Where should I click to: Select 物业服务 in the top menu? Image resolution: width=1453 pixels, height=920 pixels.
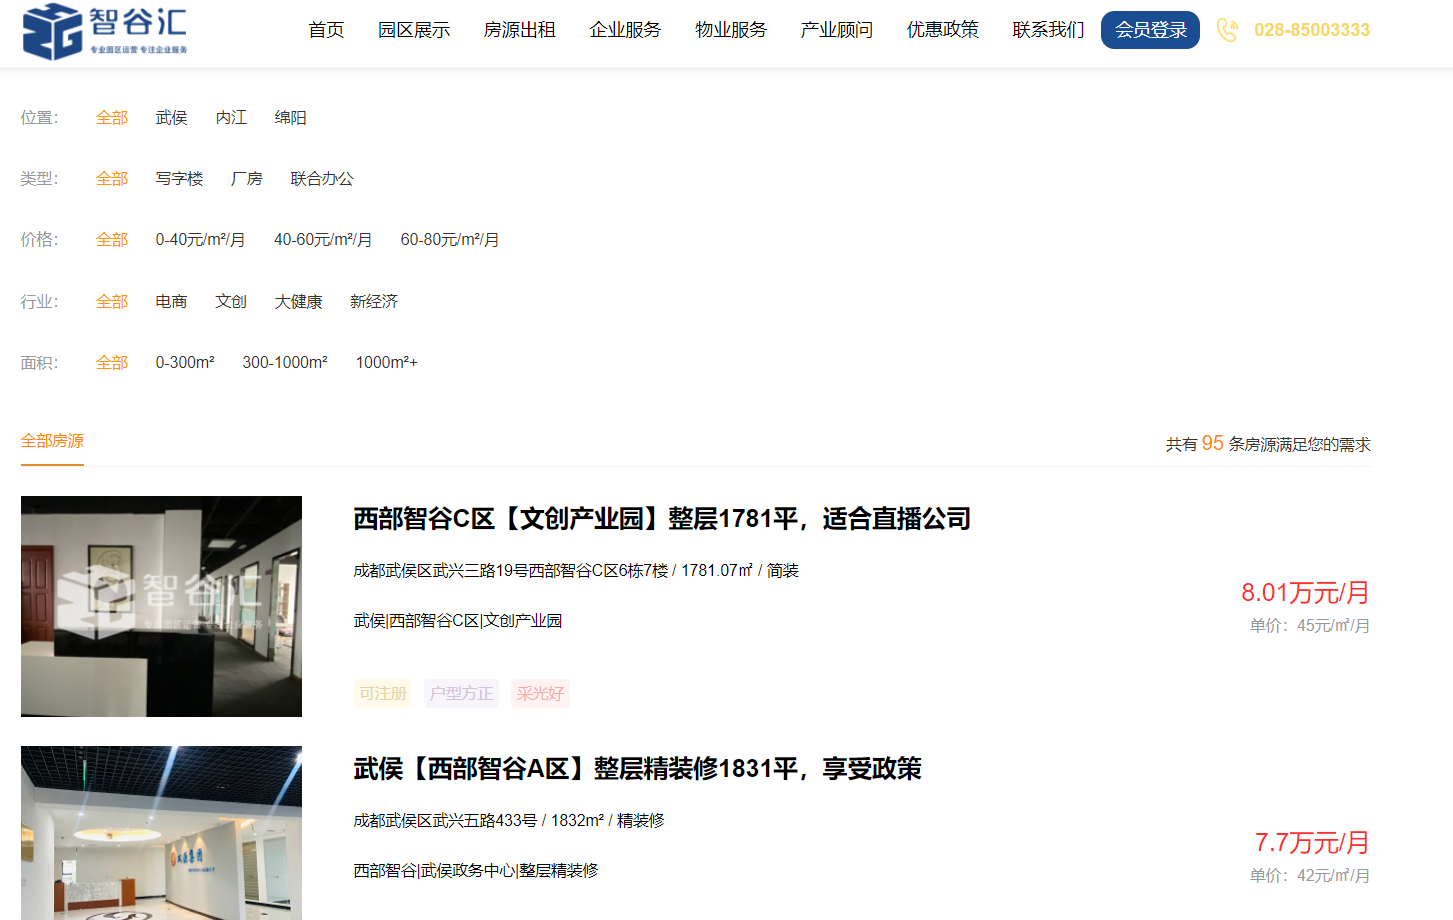(731, 30)
